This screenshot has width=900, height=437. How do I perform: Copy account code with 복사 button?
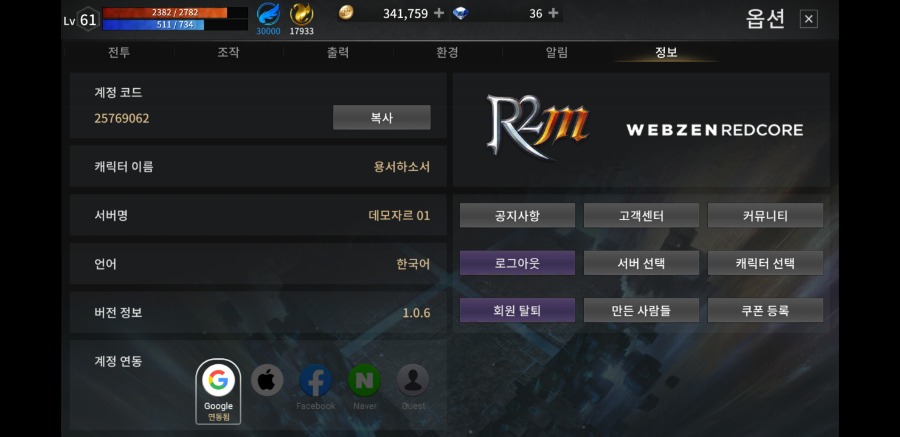pos(382,118)
